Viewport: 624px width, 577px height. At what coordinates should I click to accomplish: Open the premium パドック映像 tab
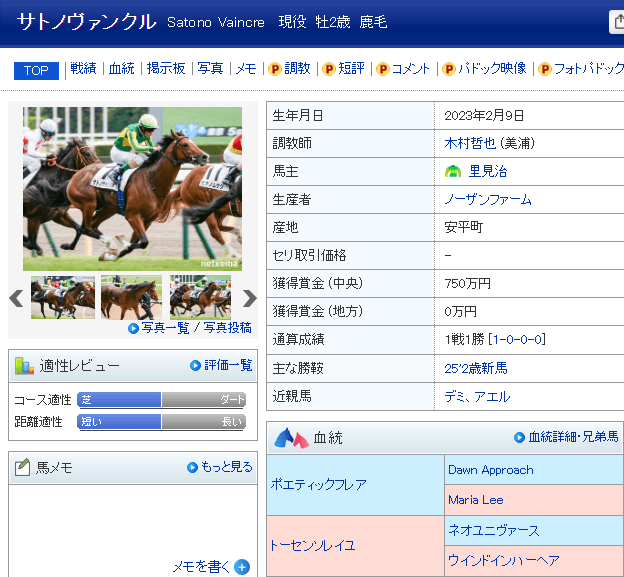tap(492, 68)
